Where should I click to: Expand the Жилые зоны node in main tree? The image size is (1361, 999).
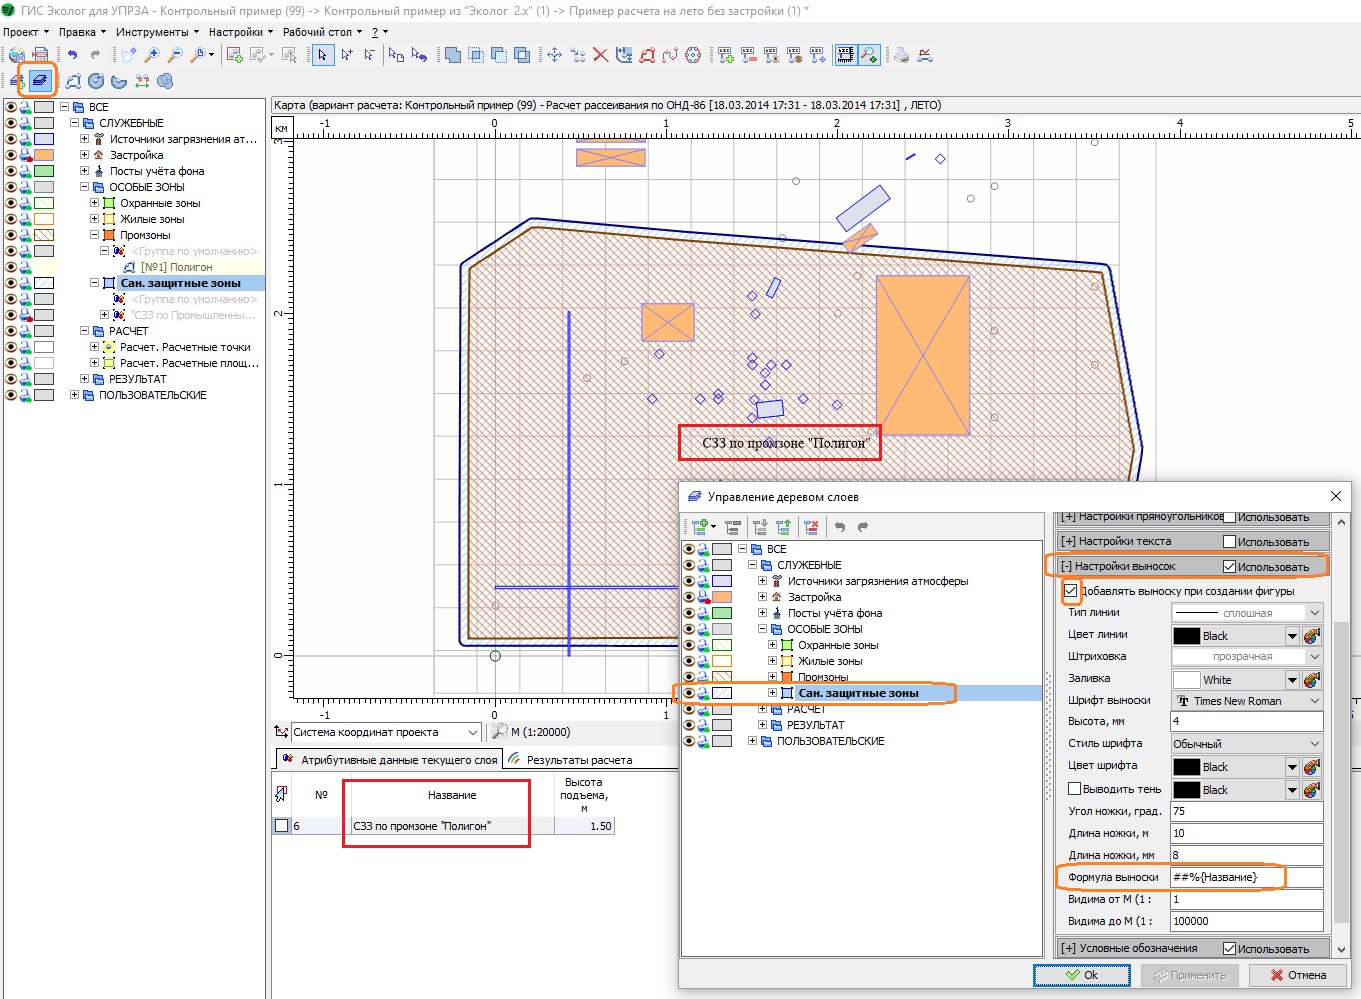point(95,219)
